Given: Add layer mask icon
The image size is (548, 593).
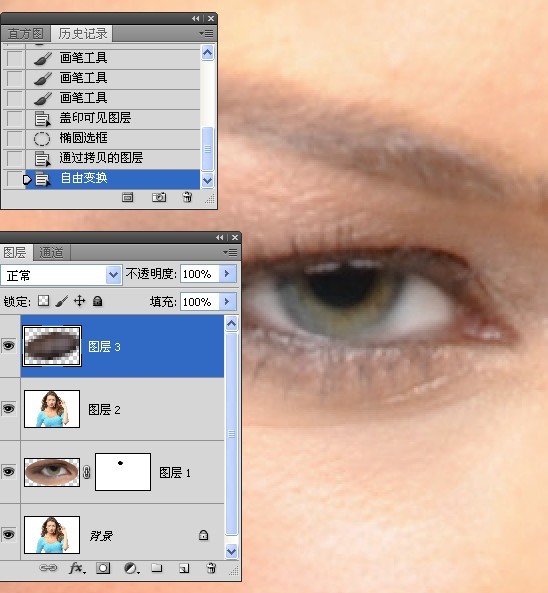Looking at the screenshot, I should pos(103,568).
